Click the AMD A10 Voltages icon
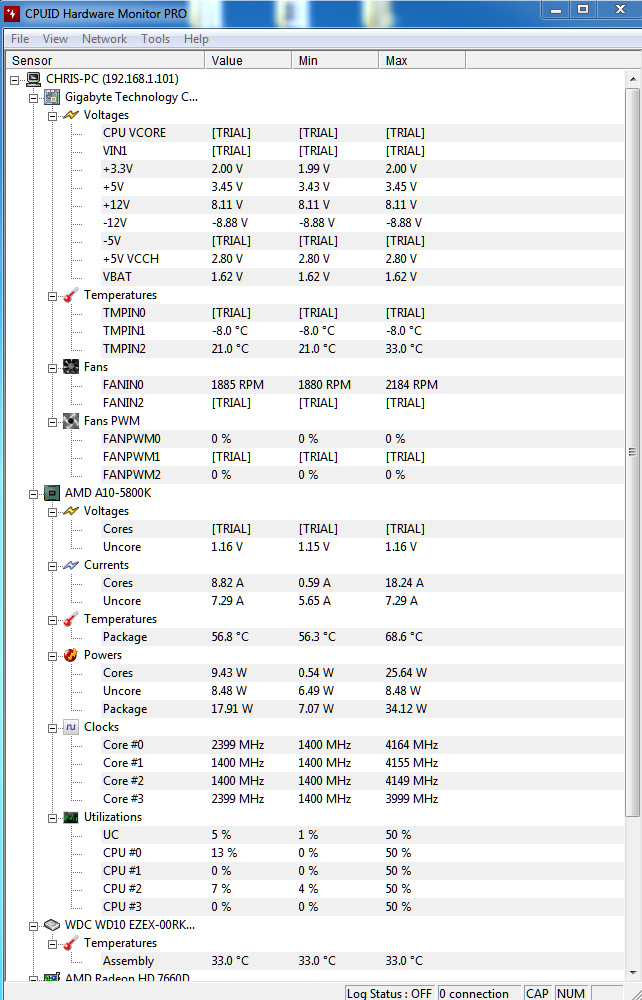642x1000 pixels. point(71,511)
